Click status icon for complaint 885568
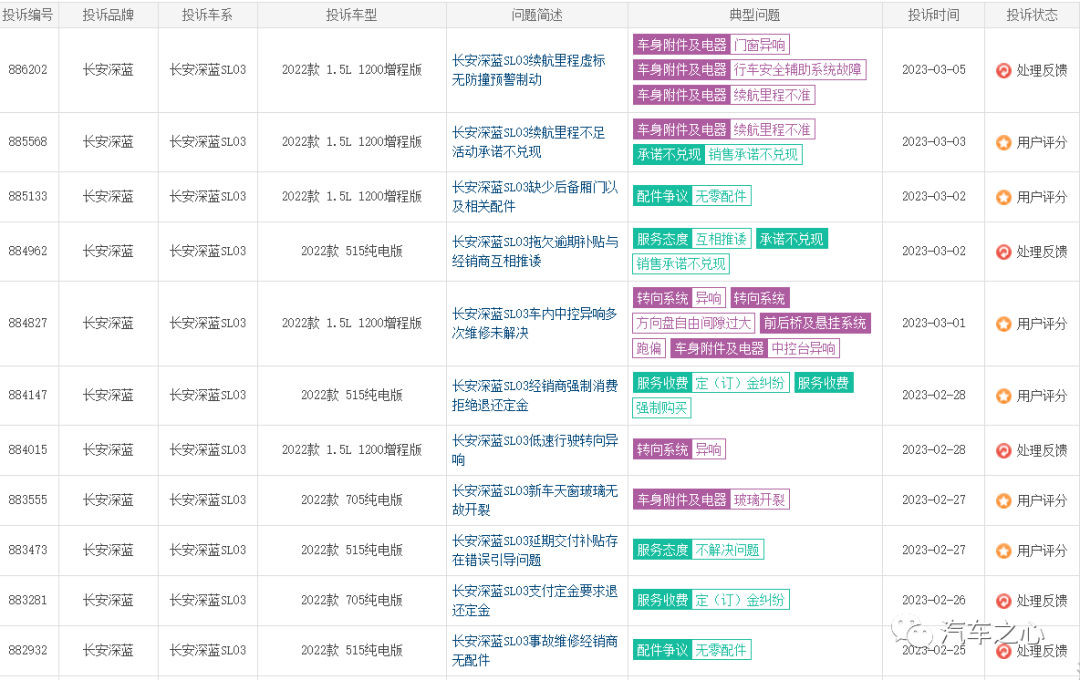1080x680 pixels. 1004,143
